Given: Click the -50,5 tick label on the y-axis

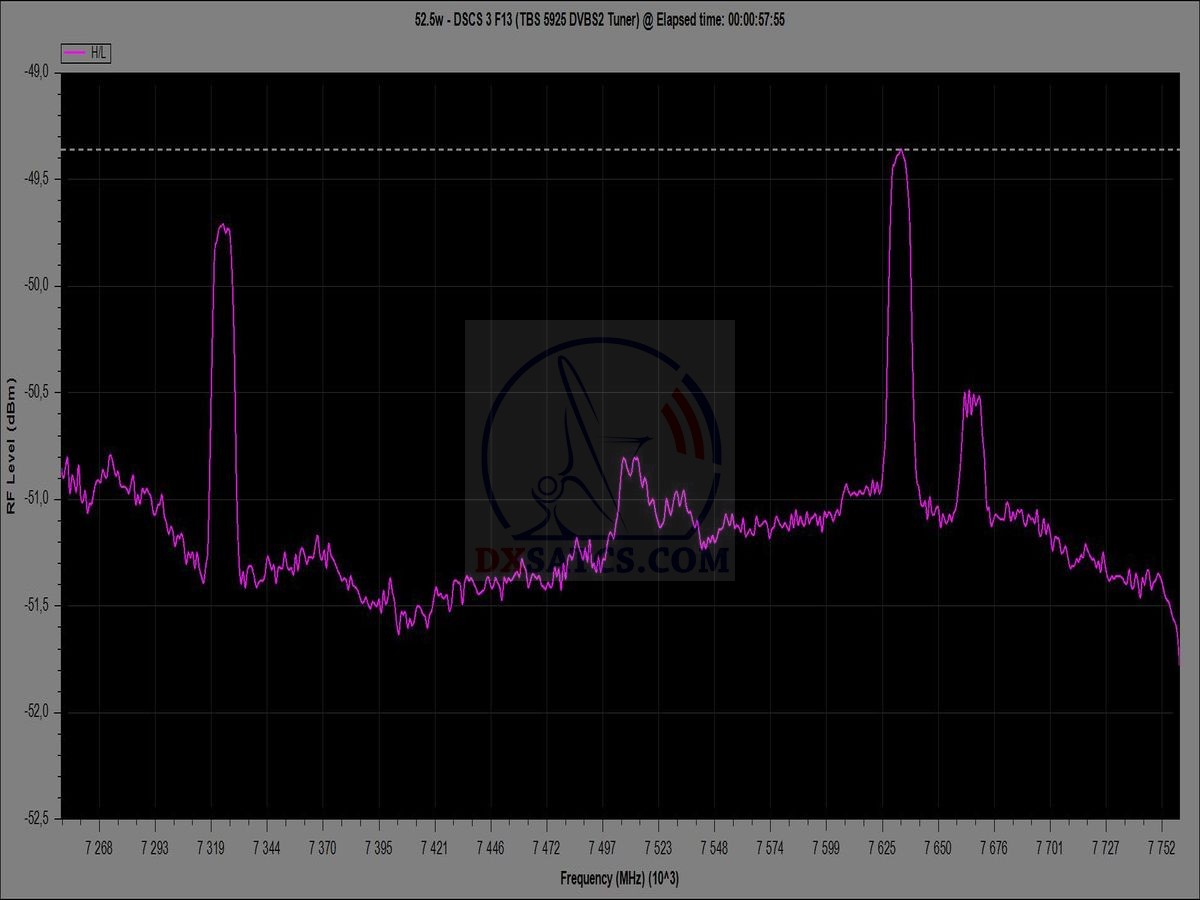Looking at the screenshot, I should (36, 392).
